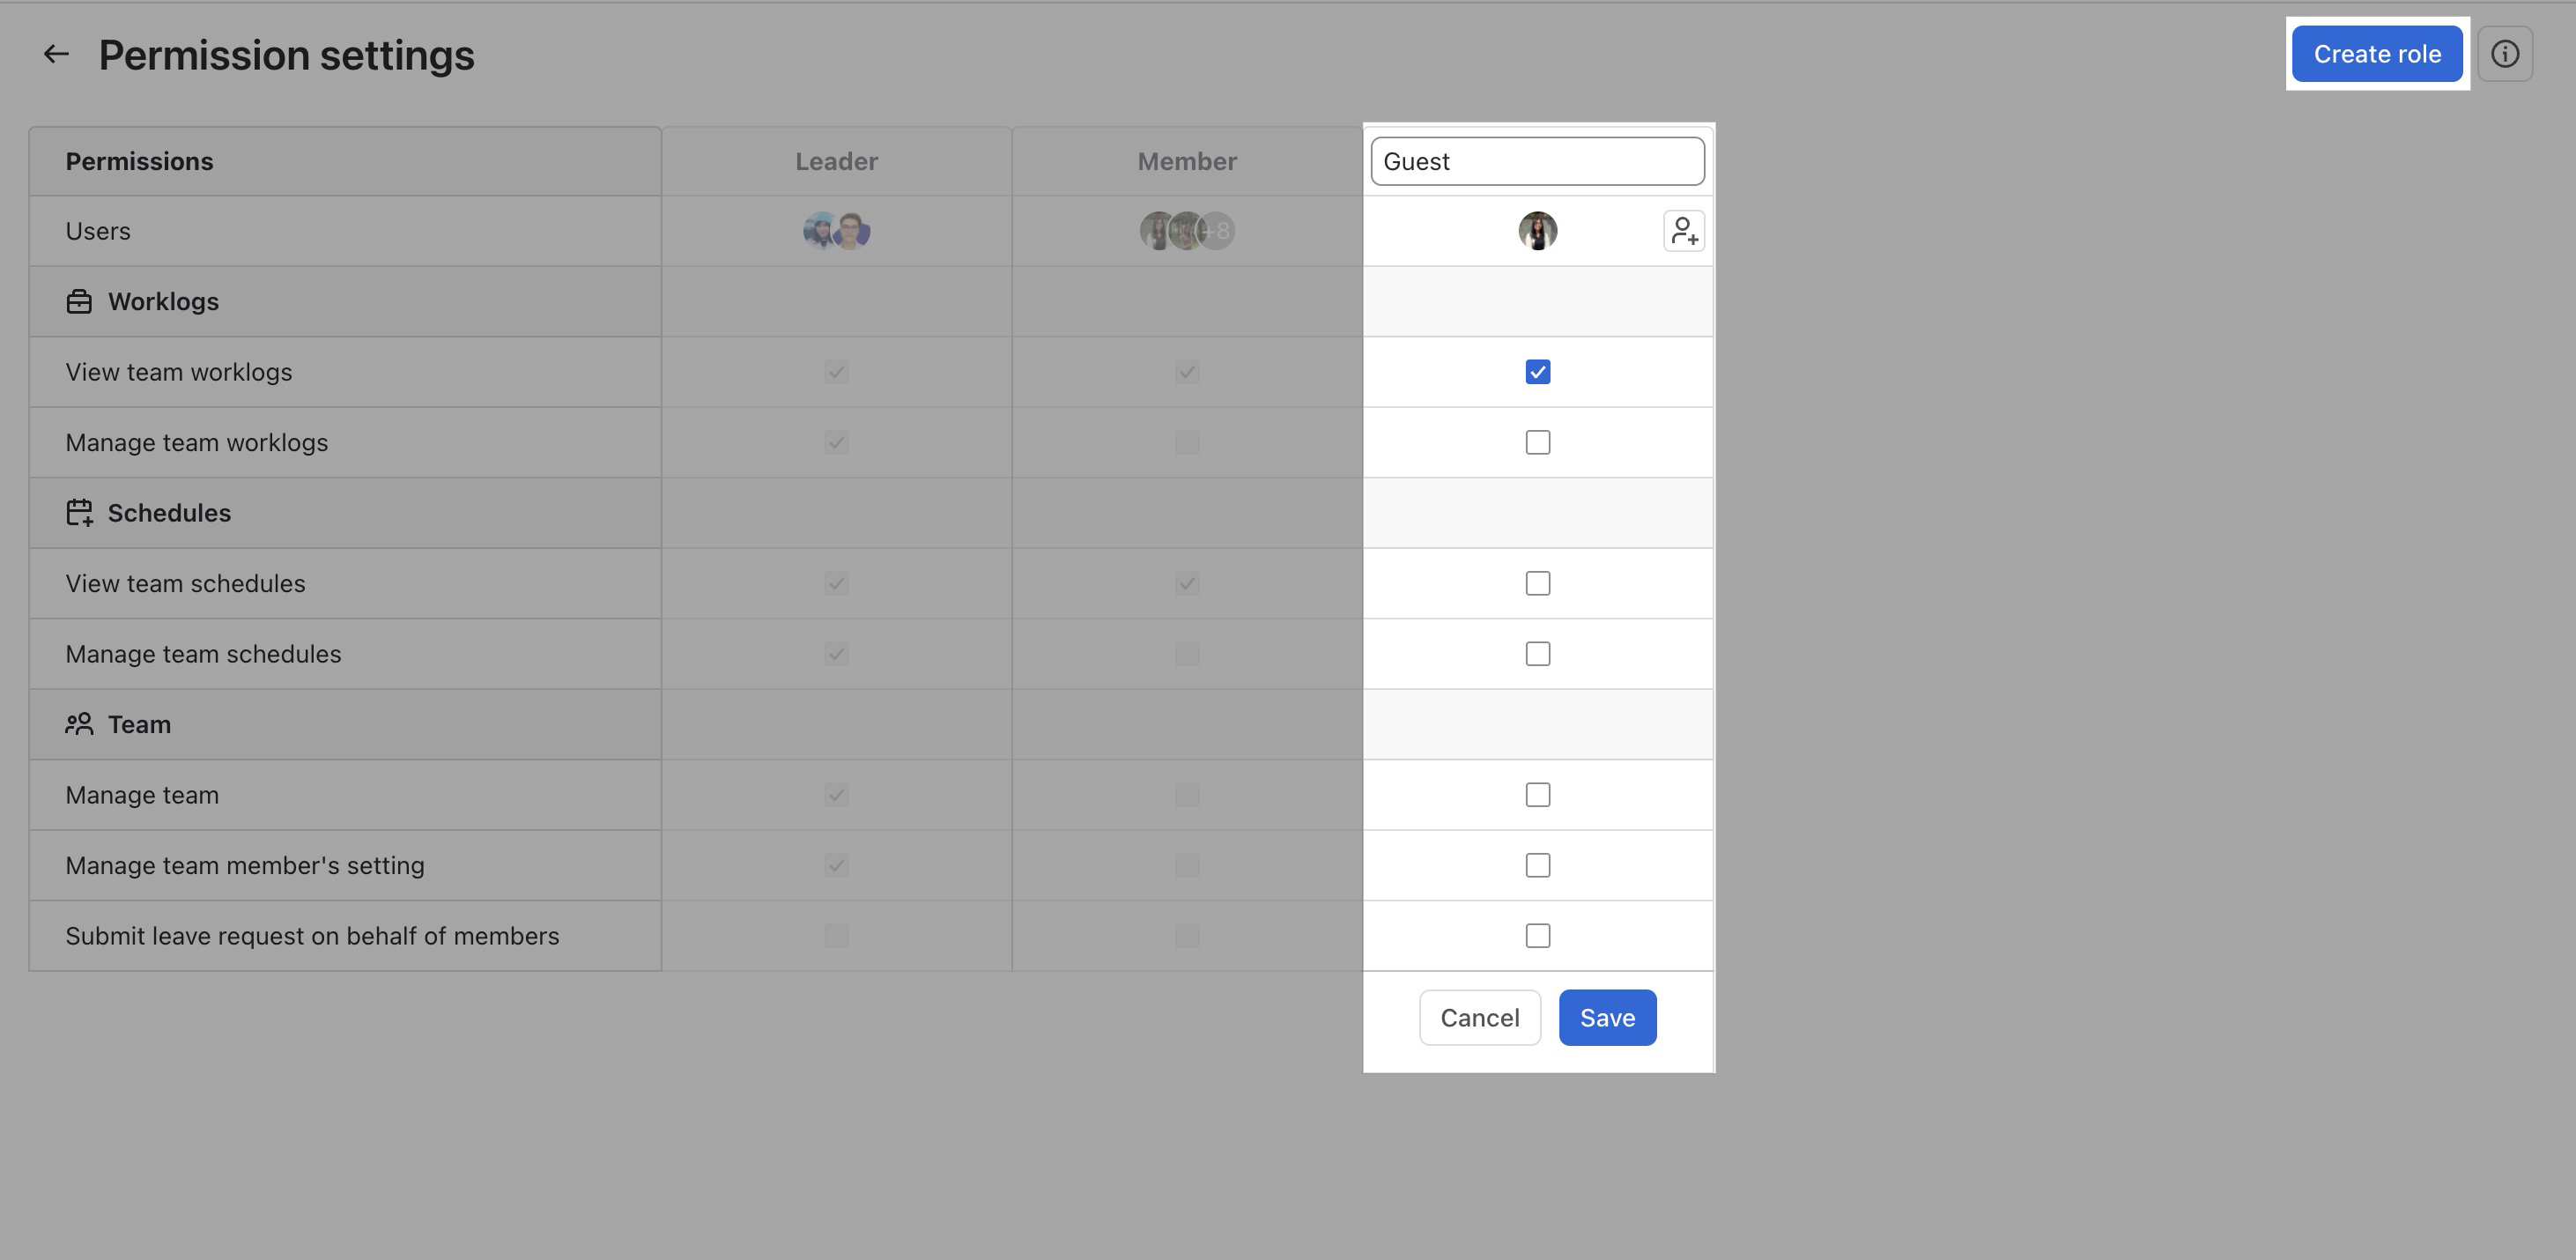The image size is (2576, 1260).
Task: Click the Schedules calendar icon
Action: [79, 513]
